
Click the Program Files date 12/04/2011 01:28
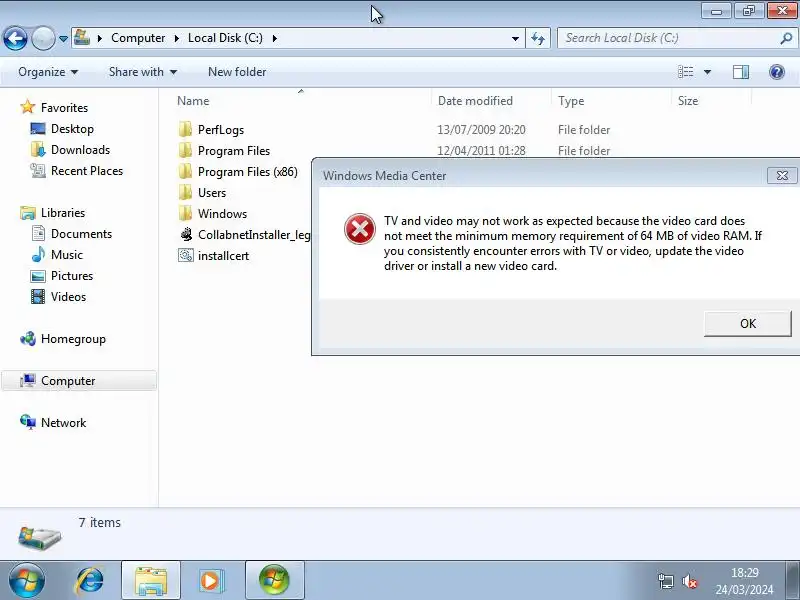coord(481,151)
